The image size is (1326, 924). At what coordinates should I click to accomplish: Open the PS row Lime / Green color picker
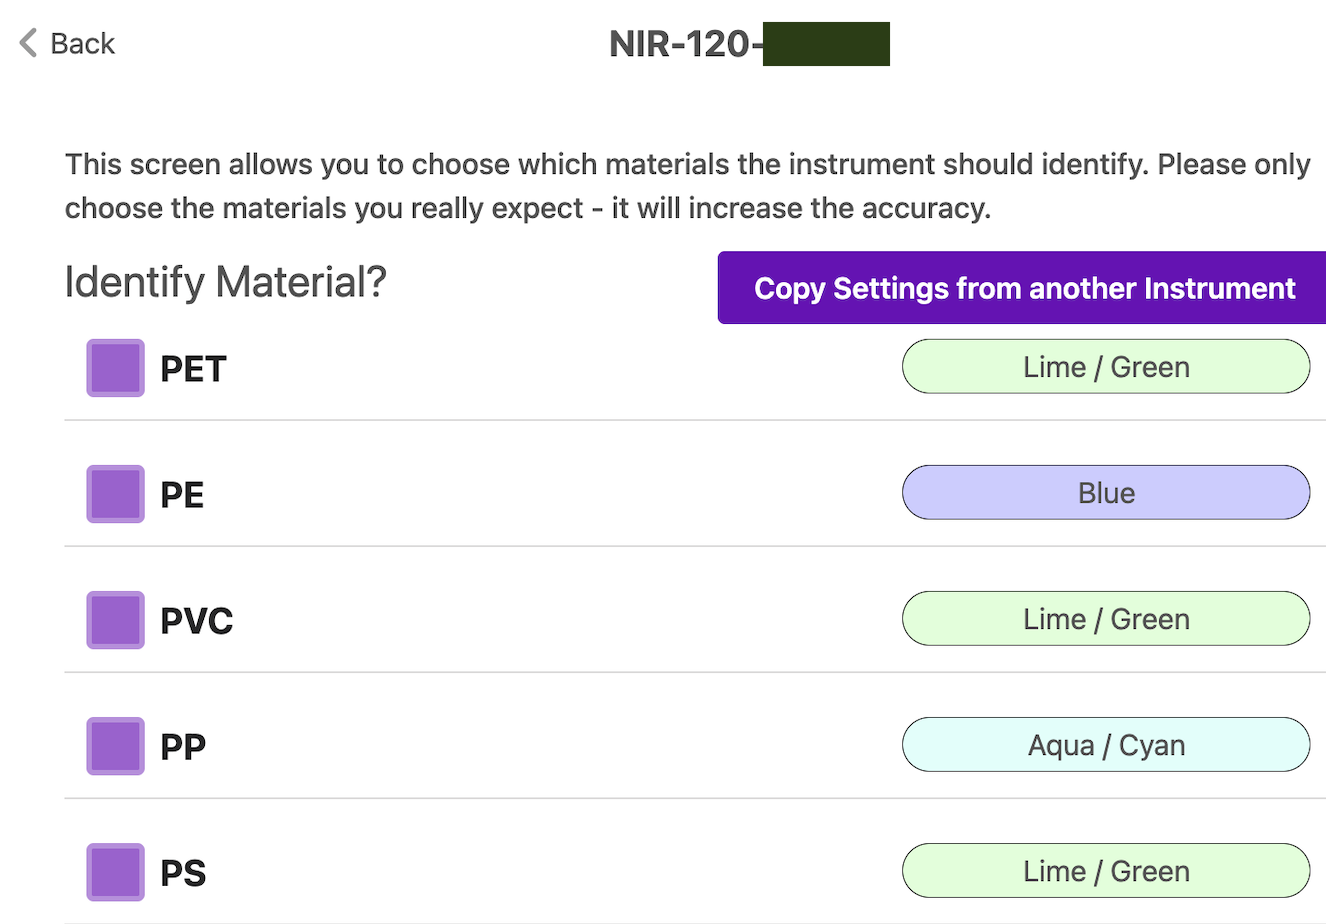click(x=1105, y=871)
